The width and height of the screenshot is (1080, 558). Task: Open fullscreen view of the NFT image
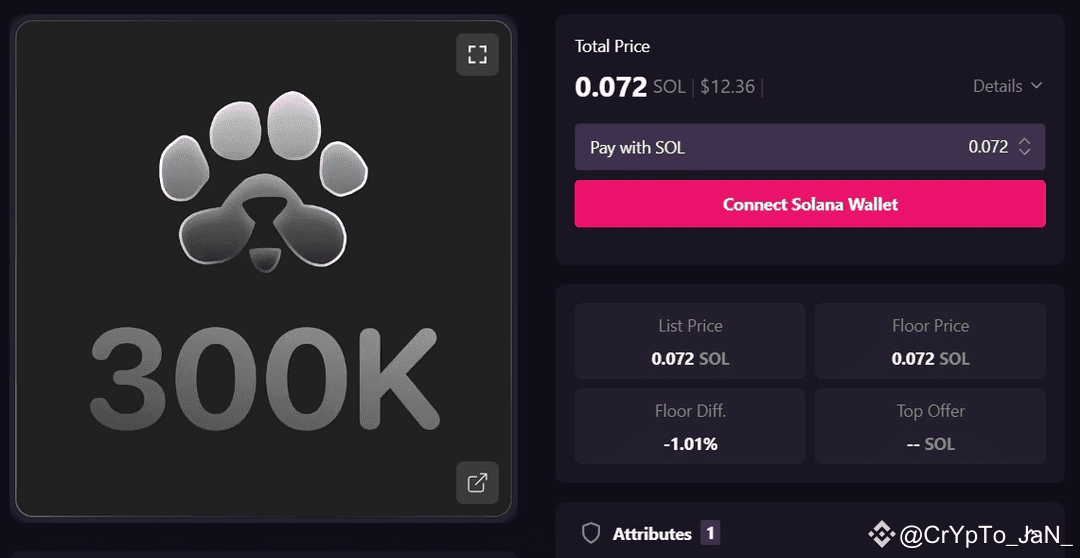[x=477, y=54]
